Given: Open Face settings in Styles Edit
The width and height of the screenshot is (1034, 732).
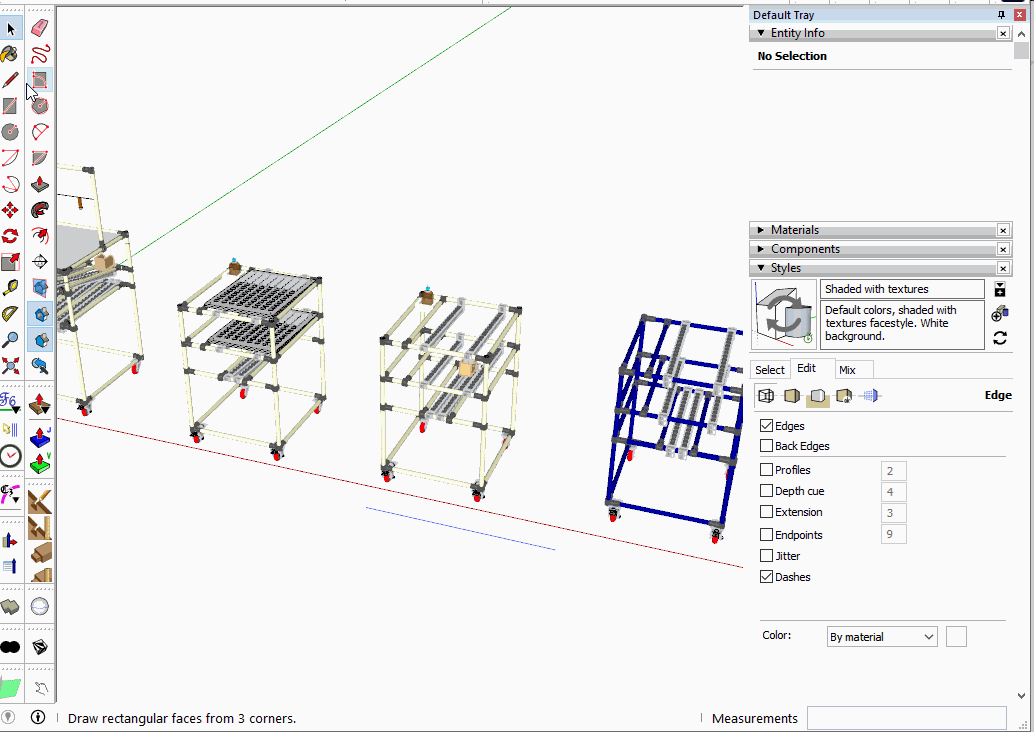Looking at the screenshot, I should click(x=791, y=396).
